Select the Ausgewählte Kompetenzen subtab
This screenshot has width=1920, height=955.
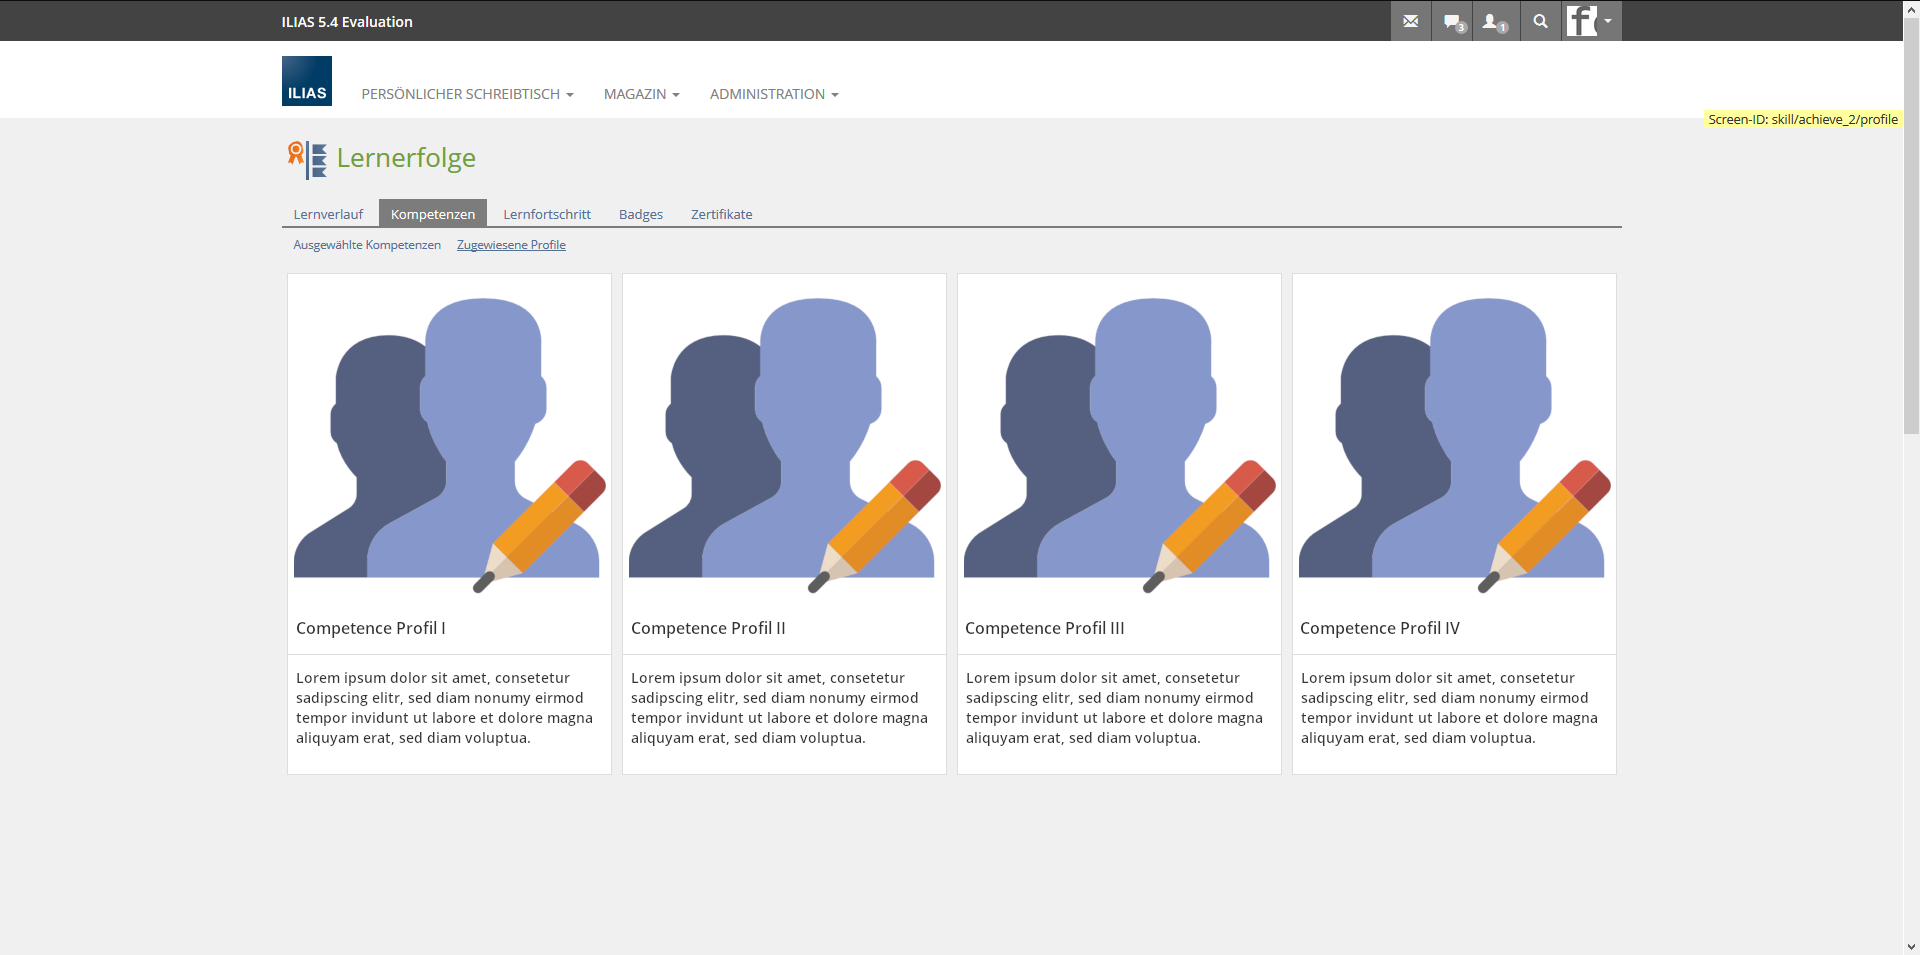point(367,245)
